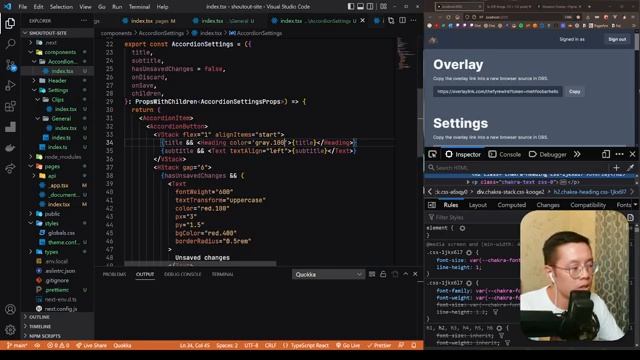Click the editor horizontal scrollbar
Image resolution: width=640 pixels, height=360 pixels.
point(200,263)
